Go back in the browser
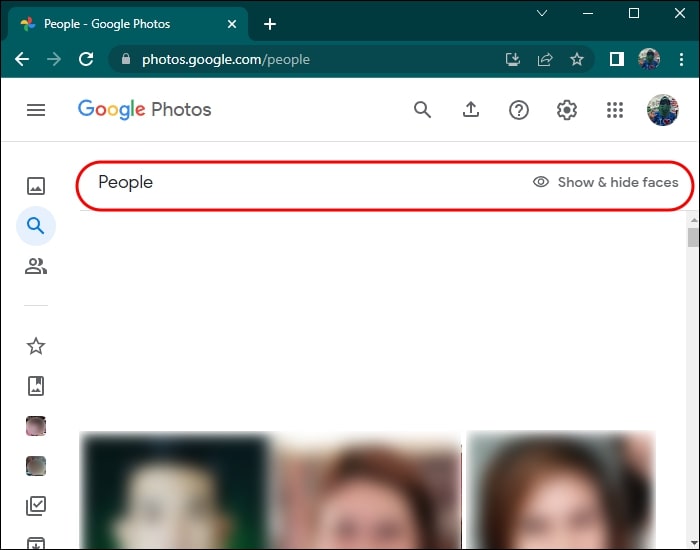This screenshot has height=550, width=700. [x=22, y=59]
